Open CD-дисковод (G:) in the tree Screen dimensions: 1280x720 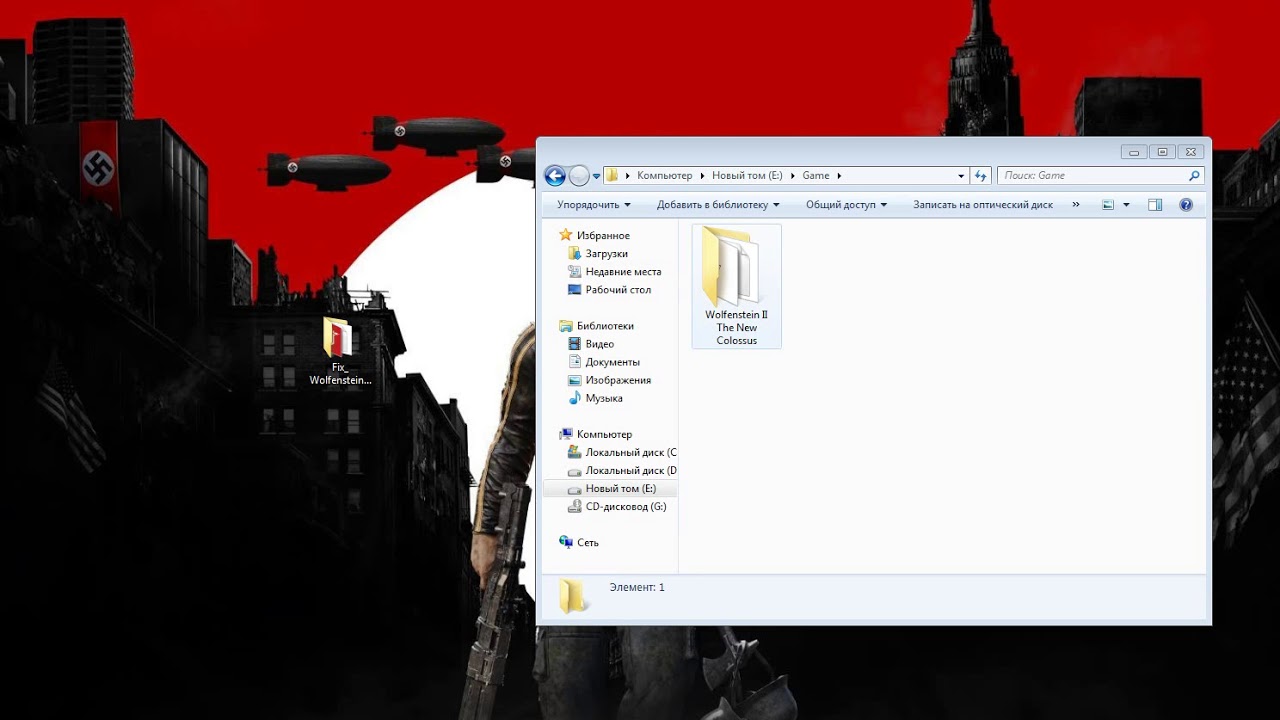(626, 507)
